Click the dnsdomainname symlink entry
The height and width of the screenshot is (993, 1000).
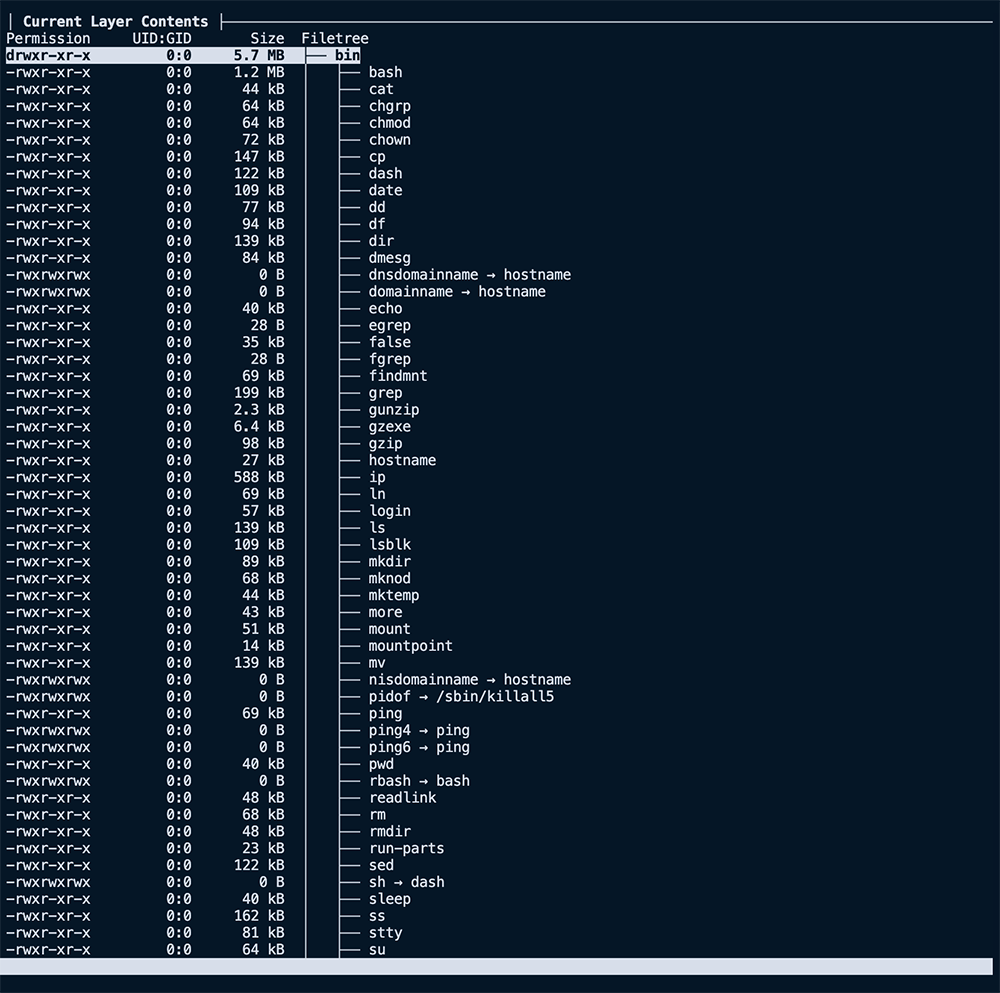[x=469, y=275]
